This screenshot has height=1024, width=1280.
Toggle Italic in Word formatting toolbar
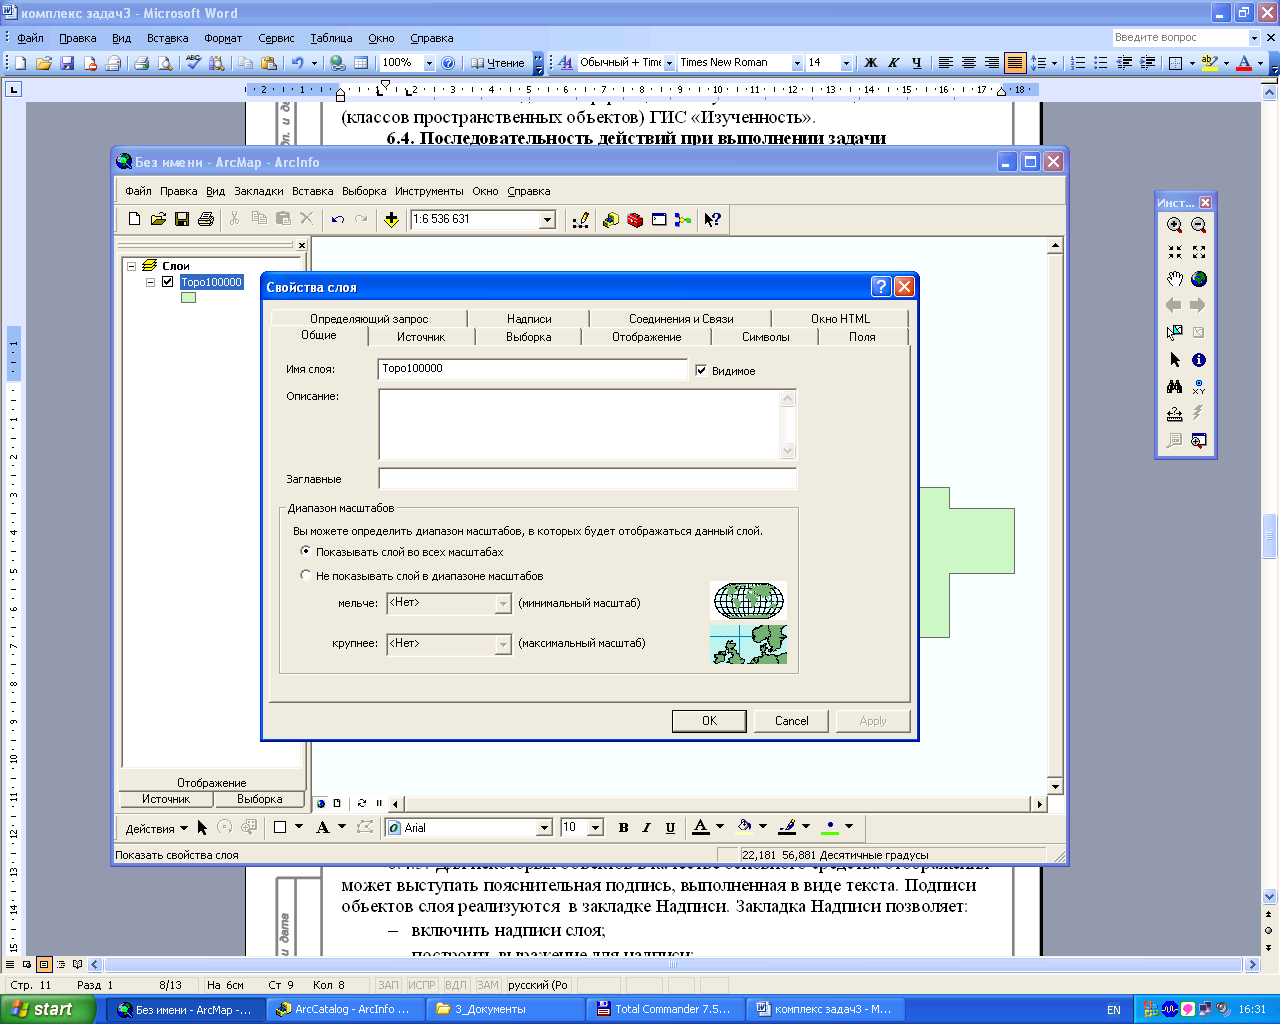coord(894,62)
